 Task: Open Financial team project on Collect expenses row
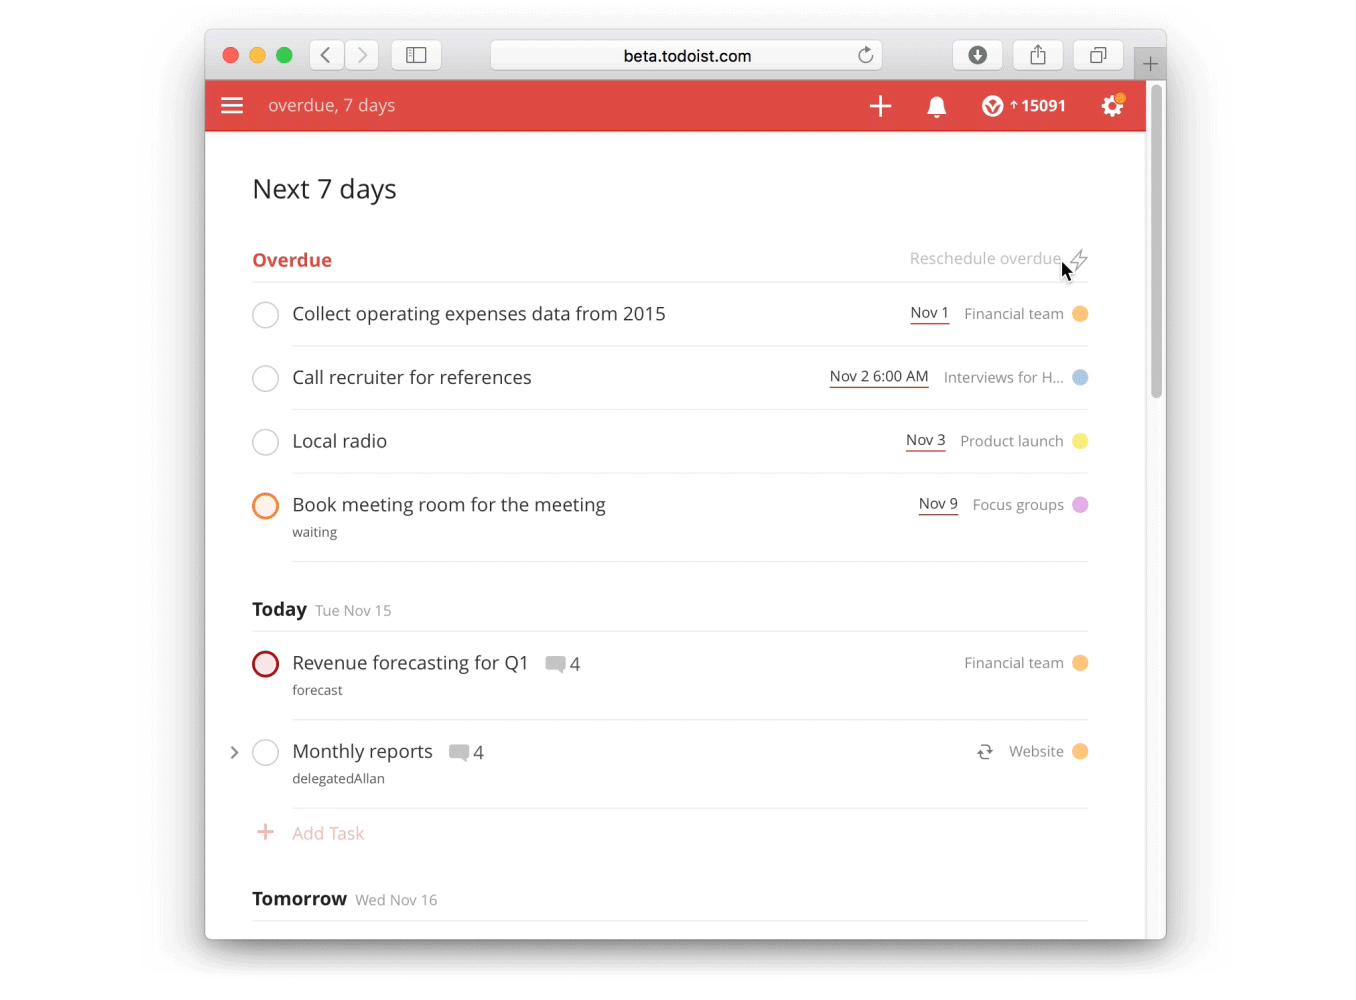tap(1014, 314)
